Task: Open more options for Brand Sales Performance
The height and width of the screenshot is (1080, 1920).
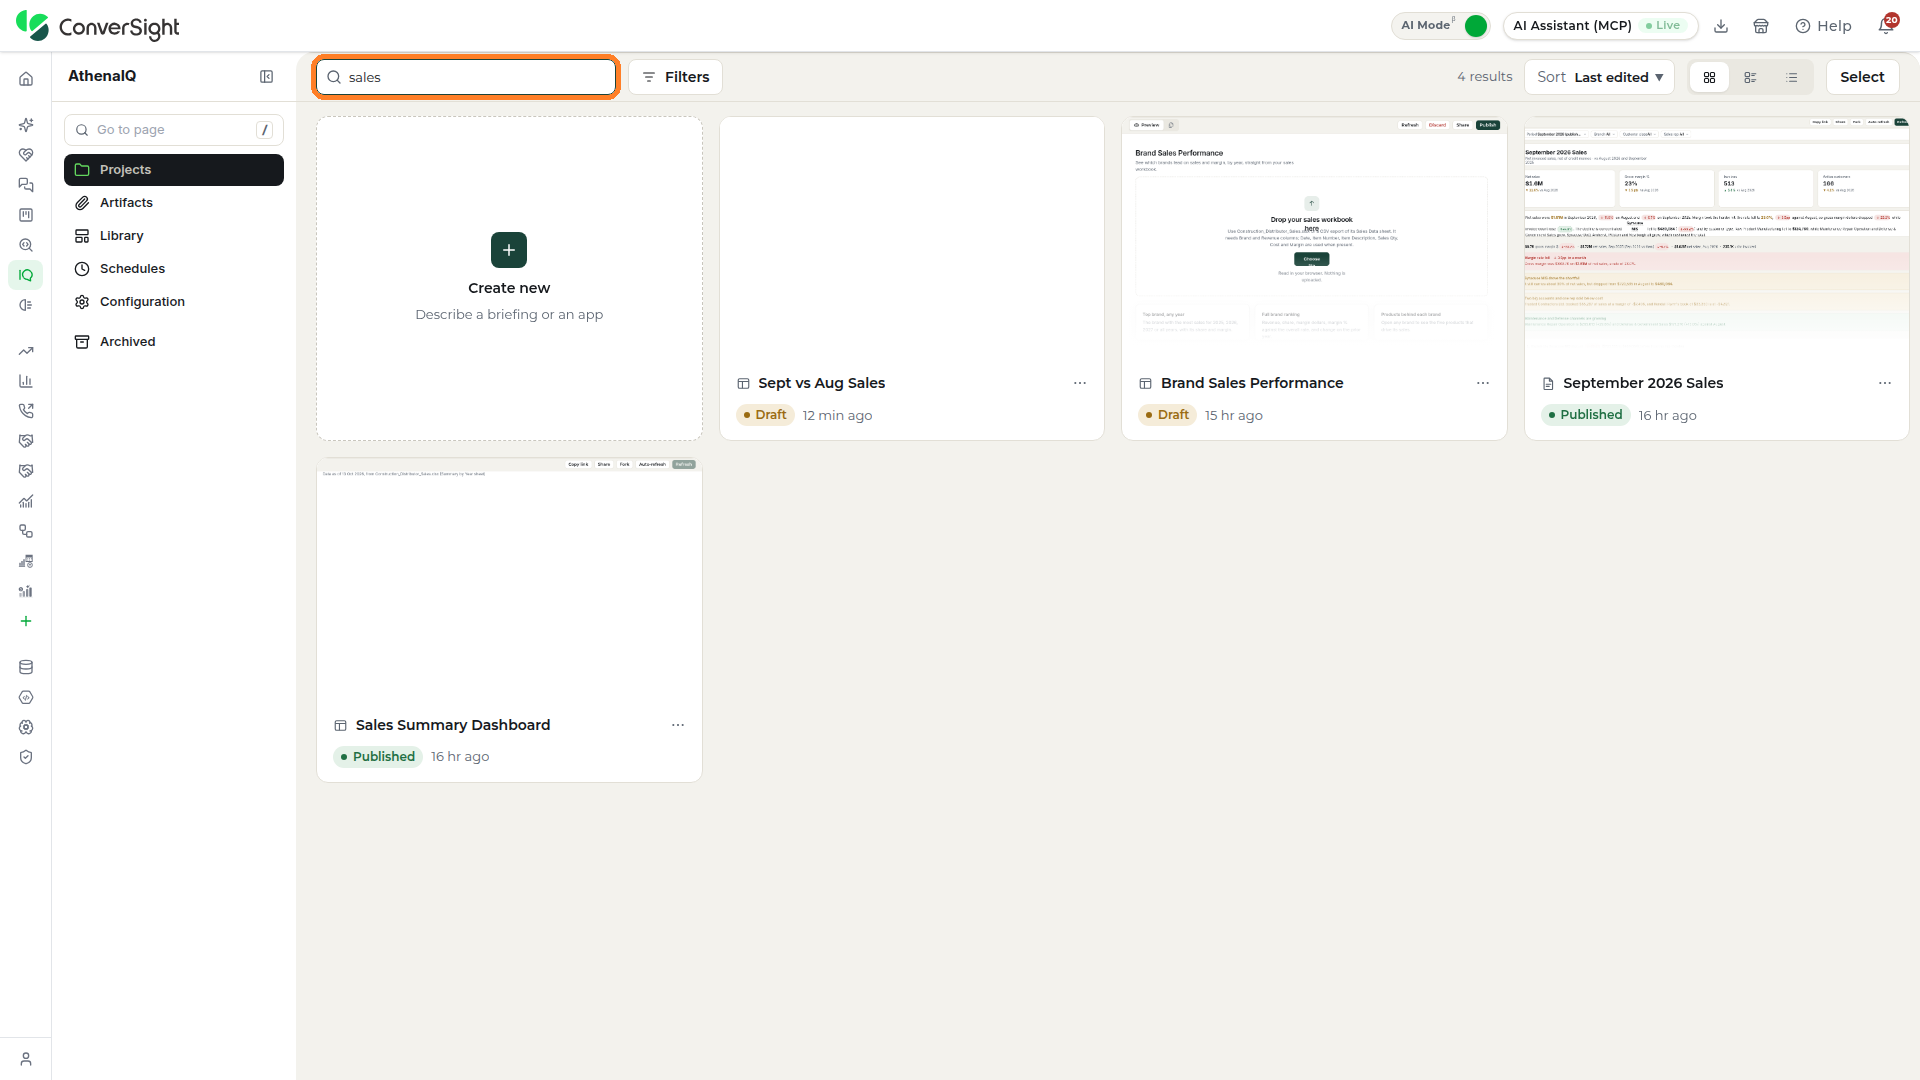Action: (x=1483, y=383)
